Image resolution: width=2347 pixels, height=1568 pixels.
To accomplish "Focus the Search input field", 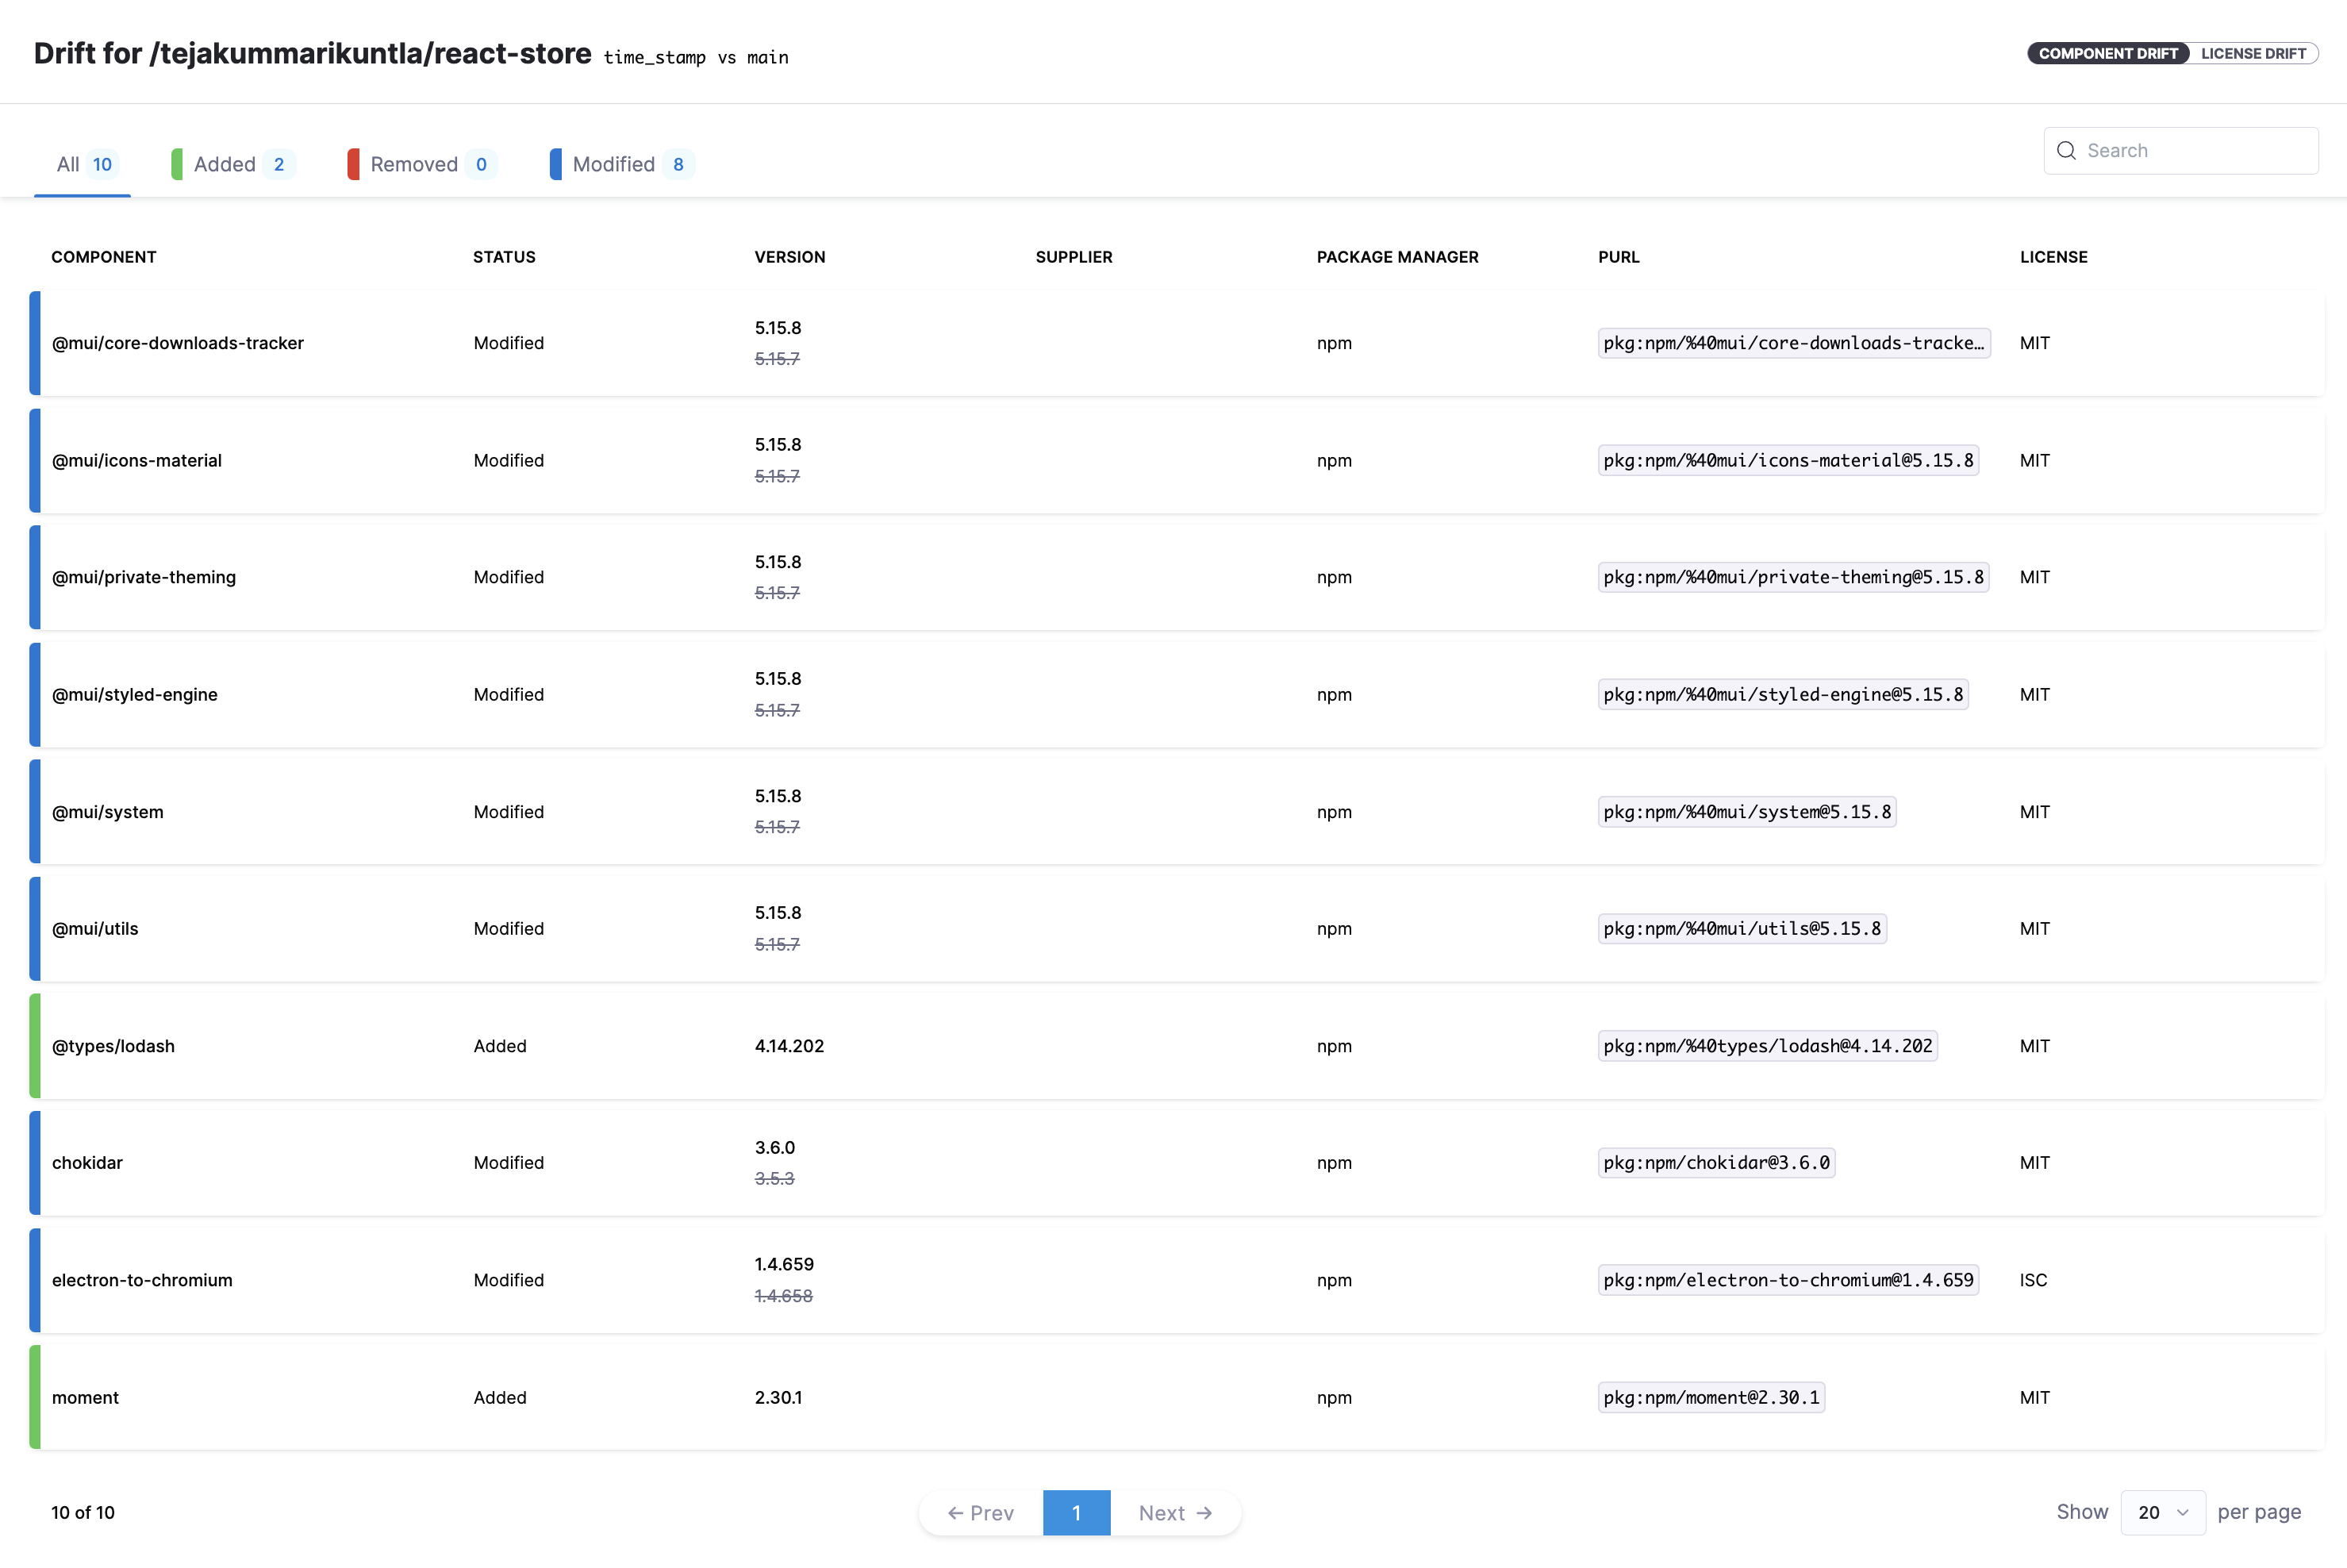I will (2181, 151).
